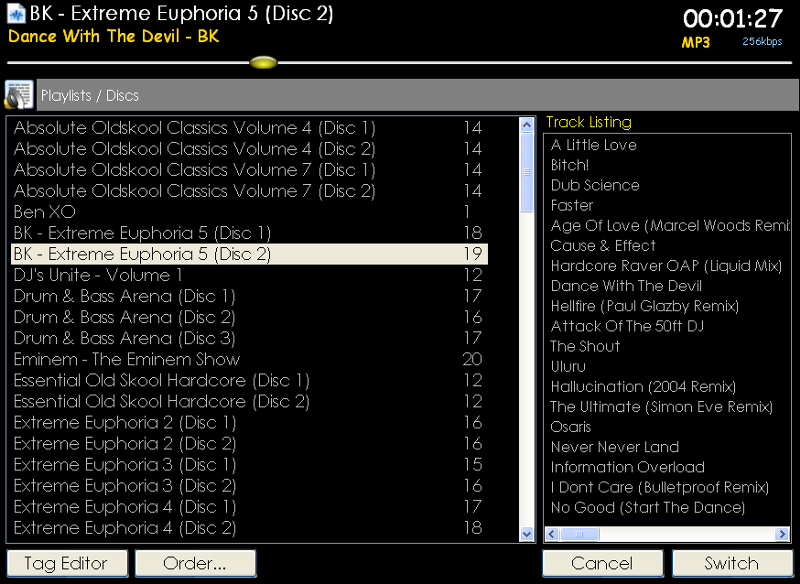Select Drum & Bass Arena (Disc 1)
Viewport: 800px width, 584px height.
[x=249, y=296]
